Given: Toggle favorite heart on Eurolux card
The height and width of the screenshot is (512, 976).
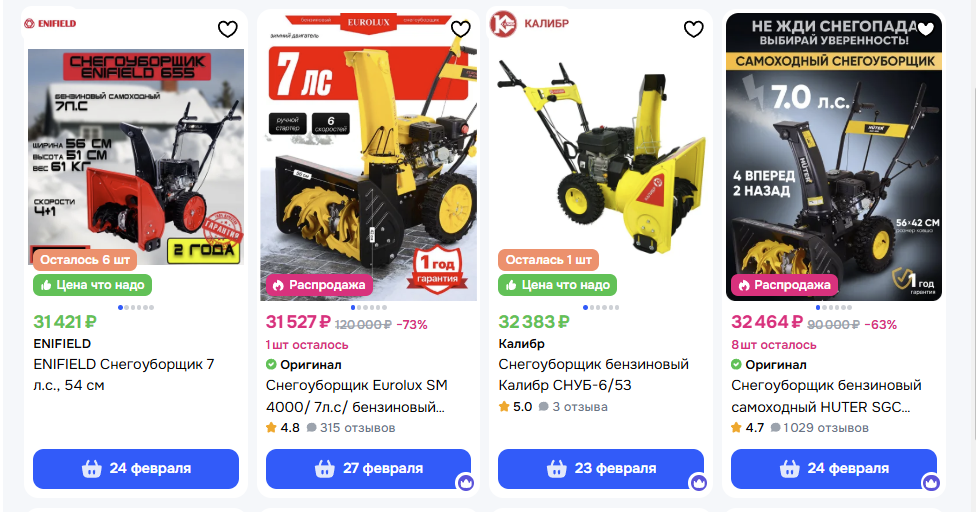Looking at the screenshot, I should 461,29.
